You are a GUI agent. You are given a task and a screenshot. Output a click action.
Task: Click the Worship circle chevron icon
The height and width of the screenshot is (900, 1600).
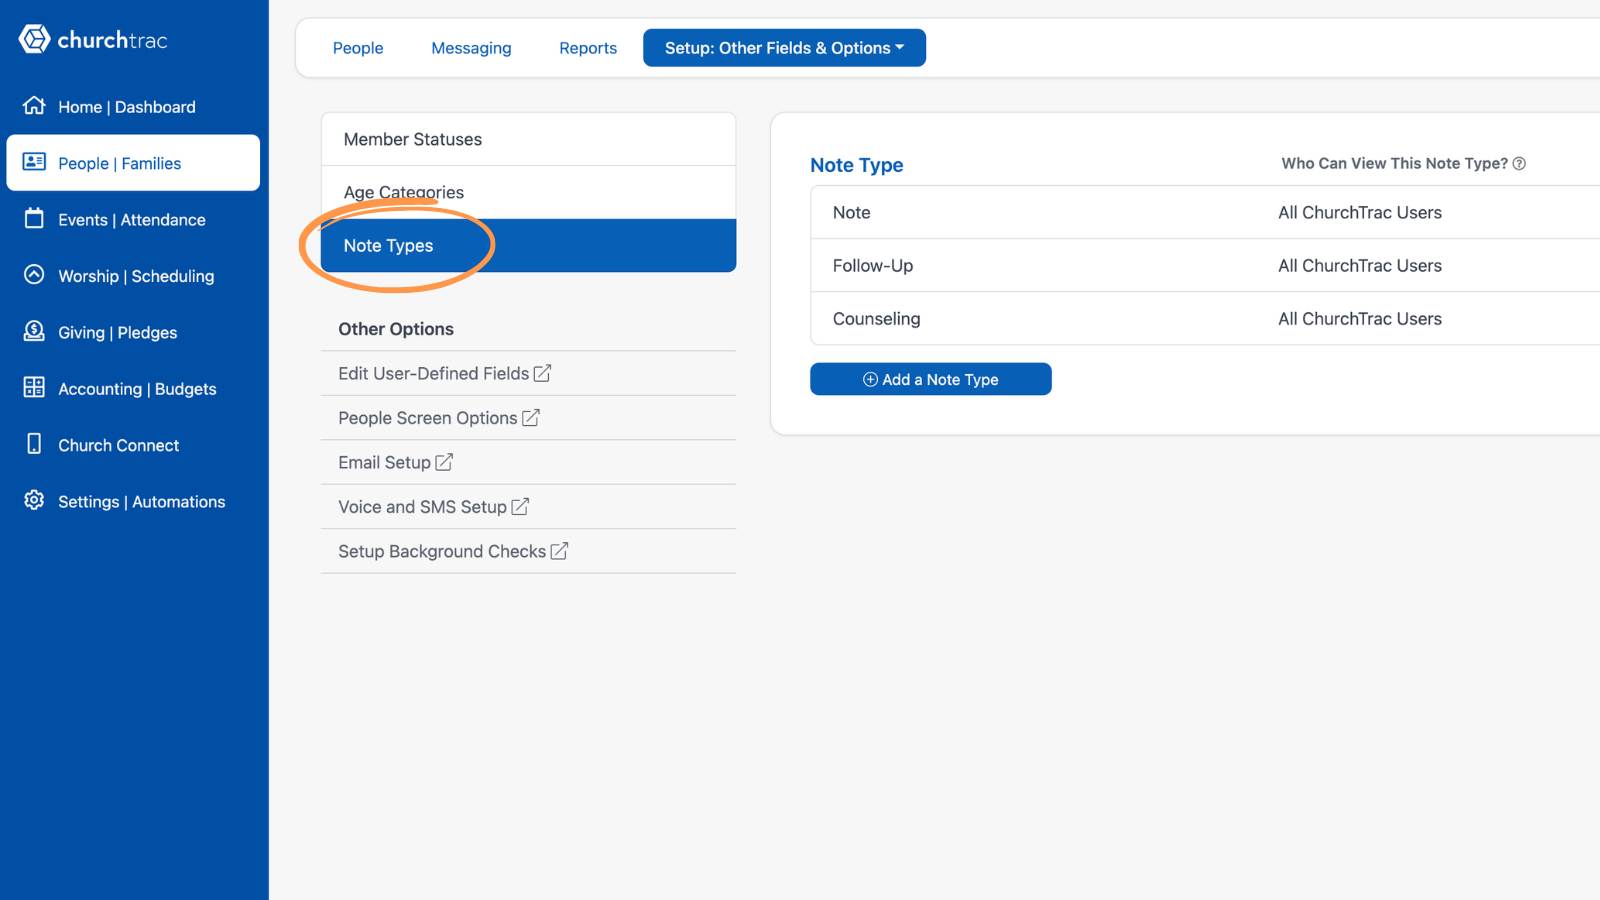[x=34, y=274]
